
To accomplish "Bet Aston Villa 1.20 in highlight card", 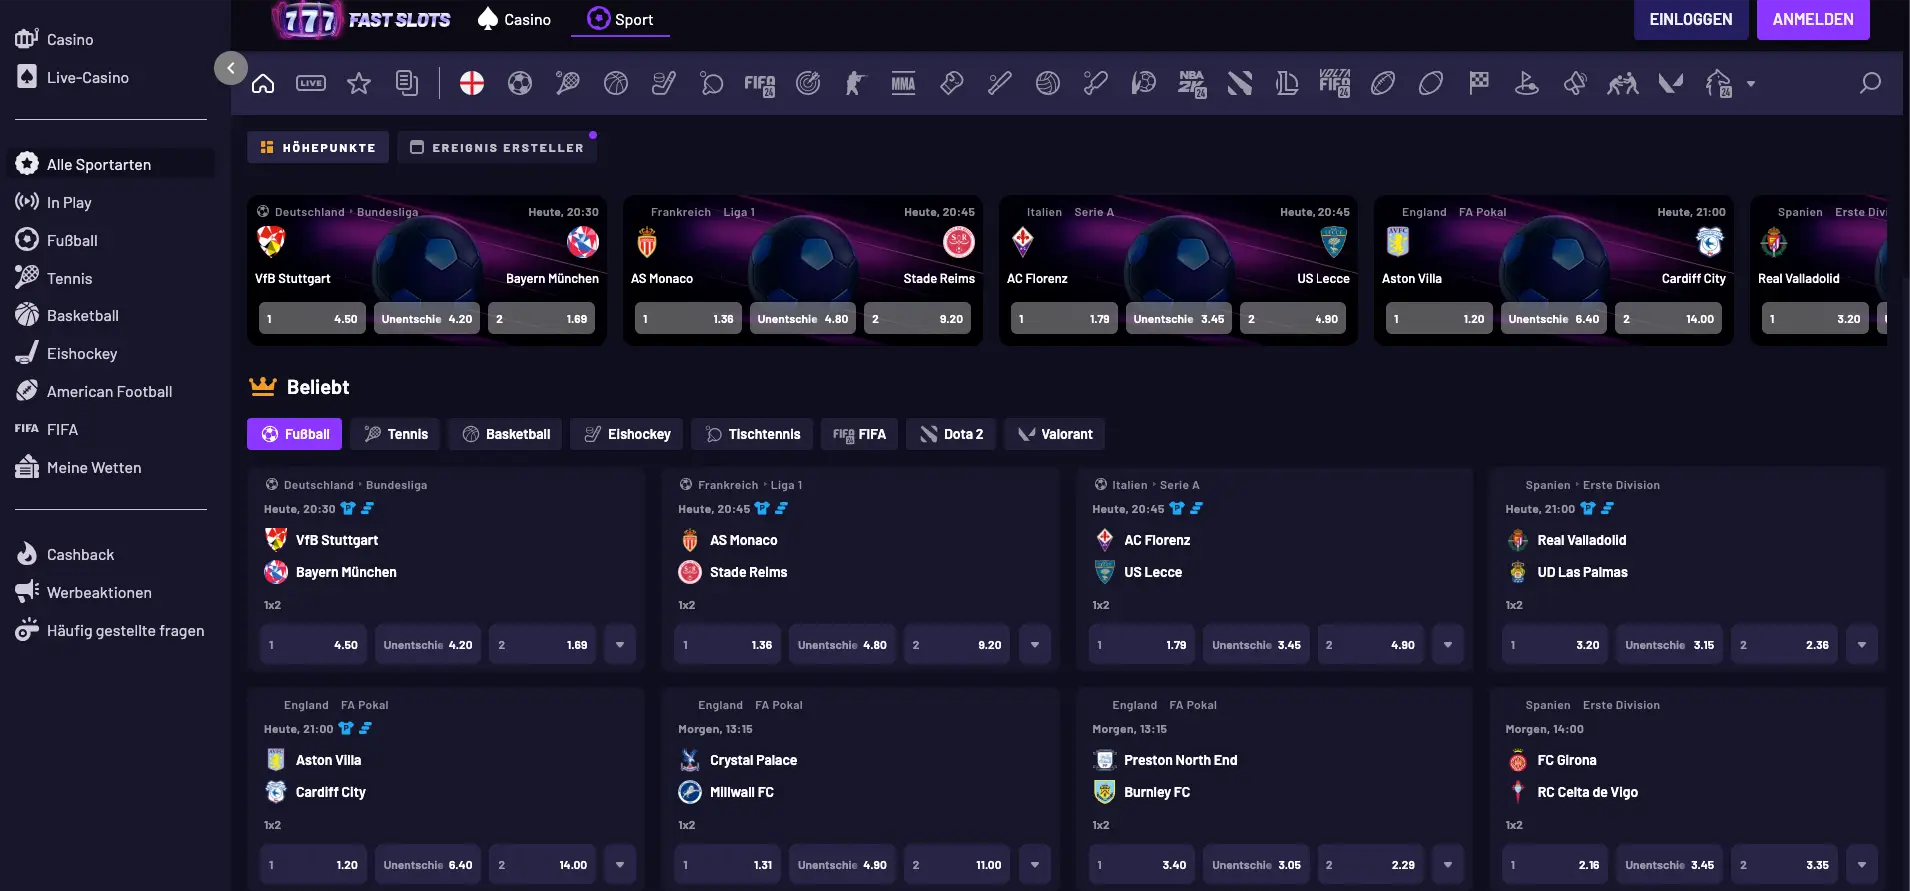I will pos(1439,319).
